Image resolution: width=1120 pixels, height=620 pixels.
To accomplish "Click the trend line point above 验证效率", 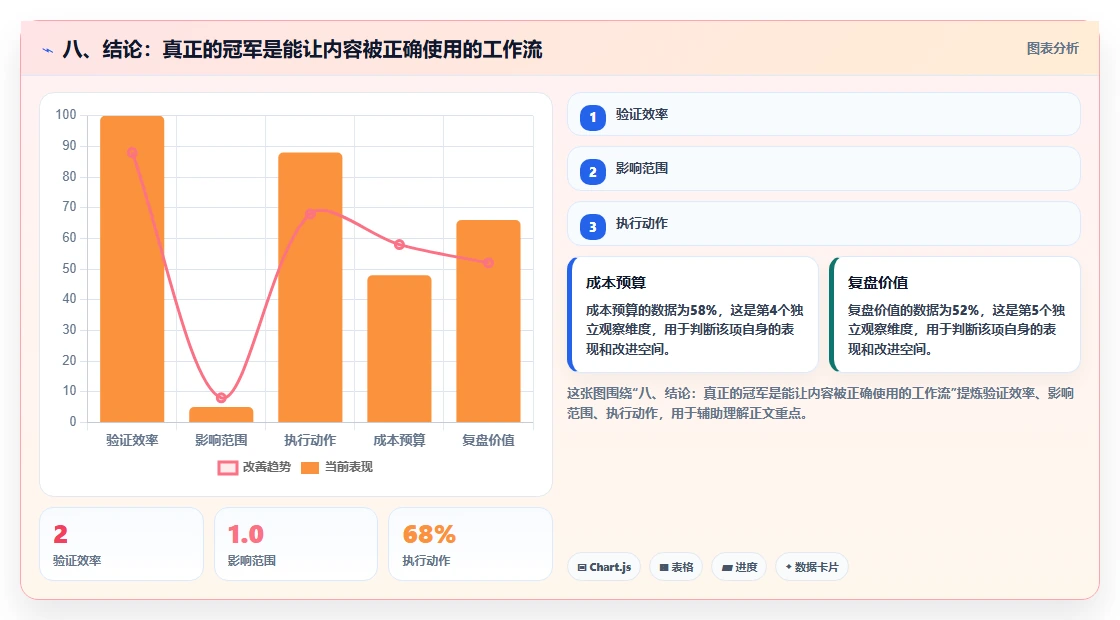I will 132,152.
